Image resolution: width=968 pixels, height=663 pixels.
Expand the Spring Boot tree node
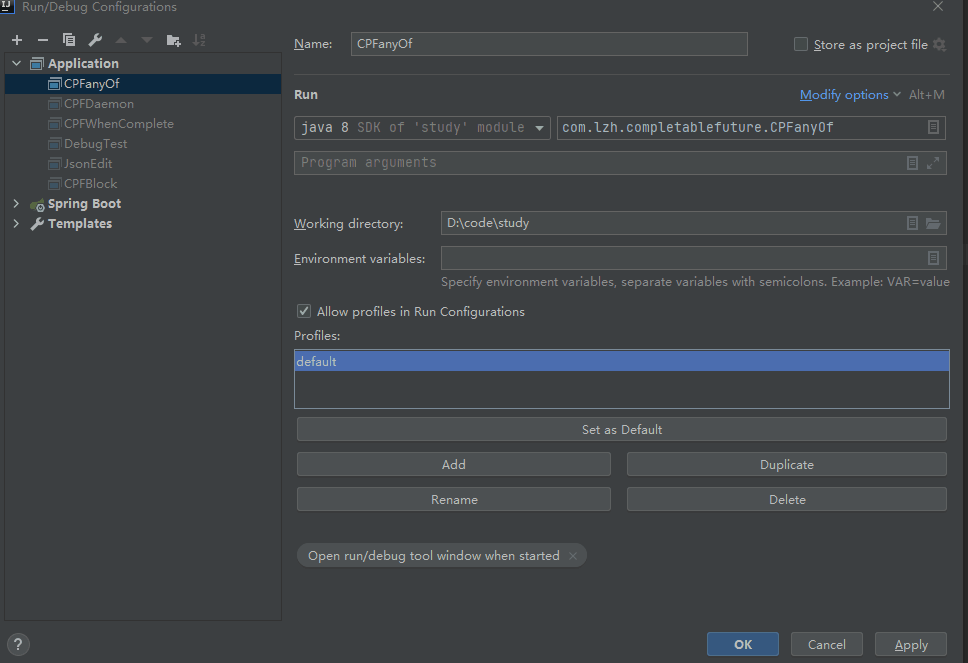point(16,204)
